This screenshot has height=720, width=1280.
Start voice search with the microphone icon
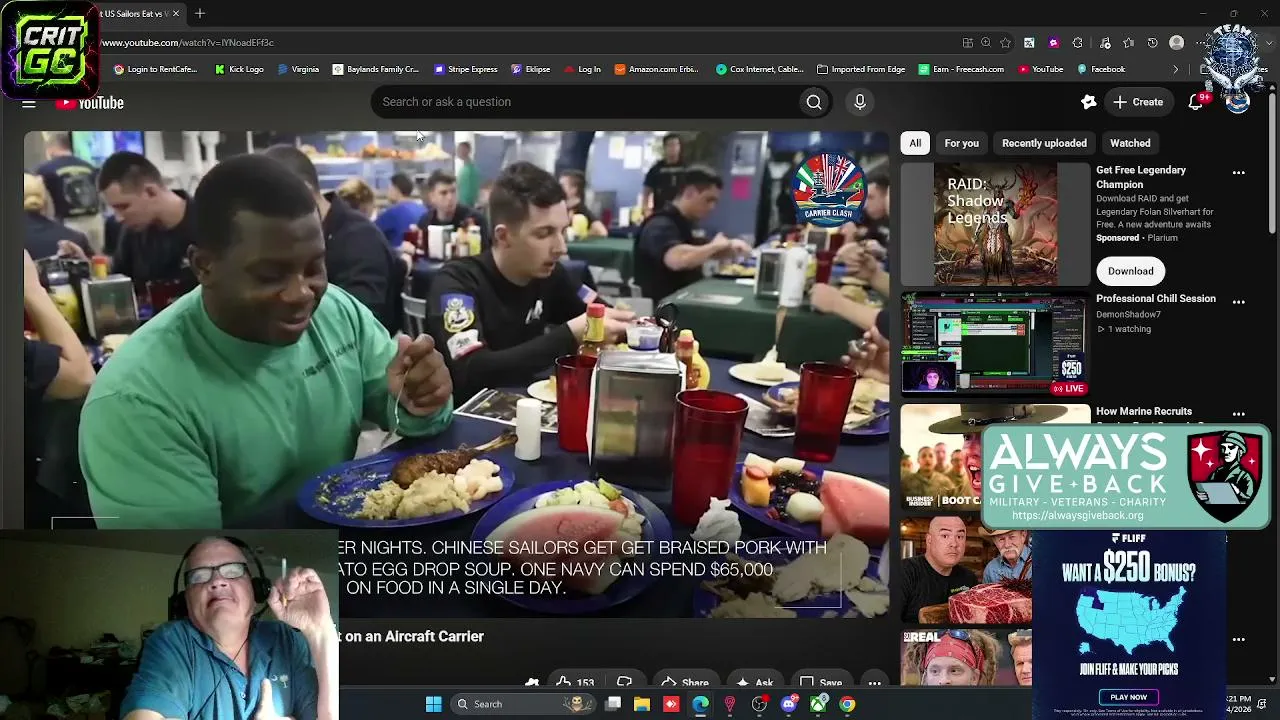pos(860,102)
